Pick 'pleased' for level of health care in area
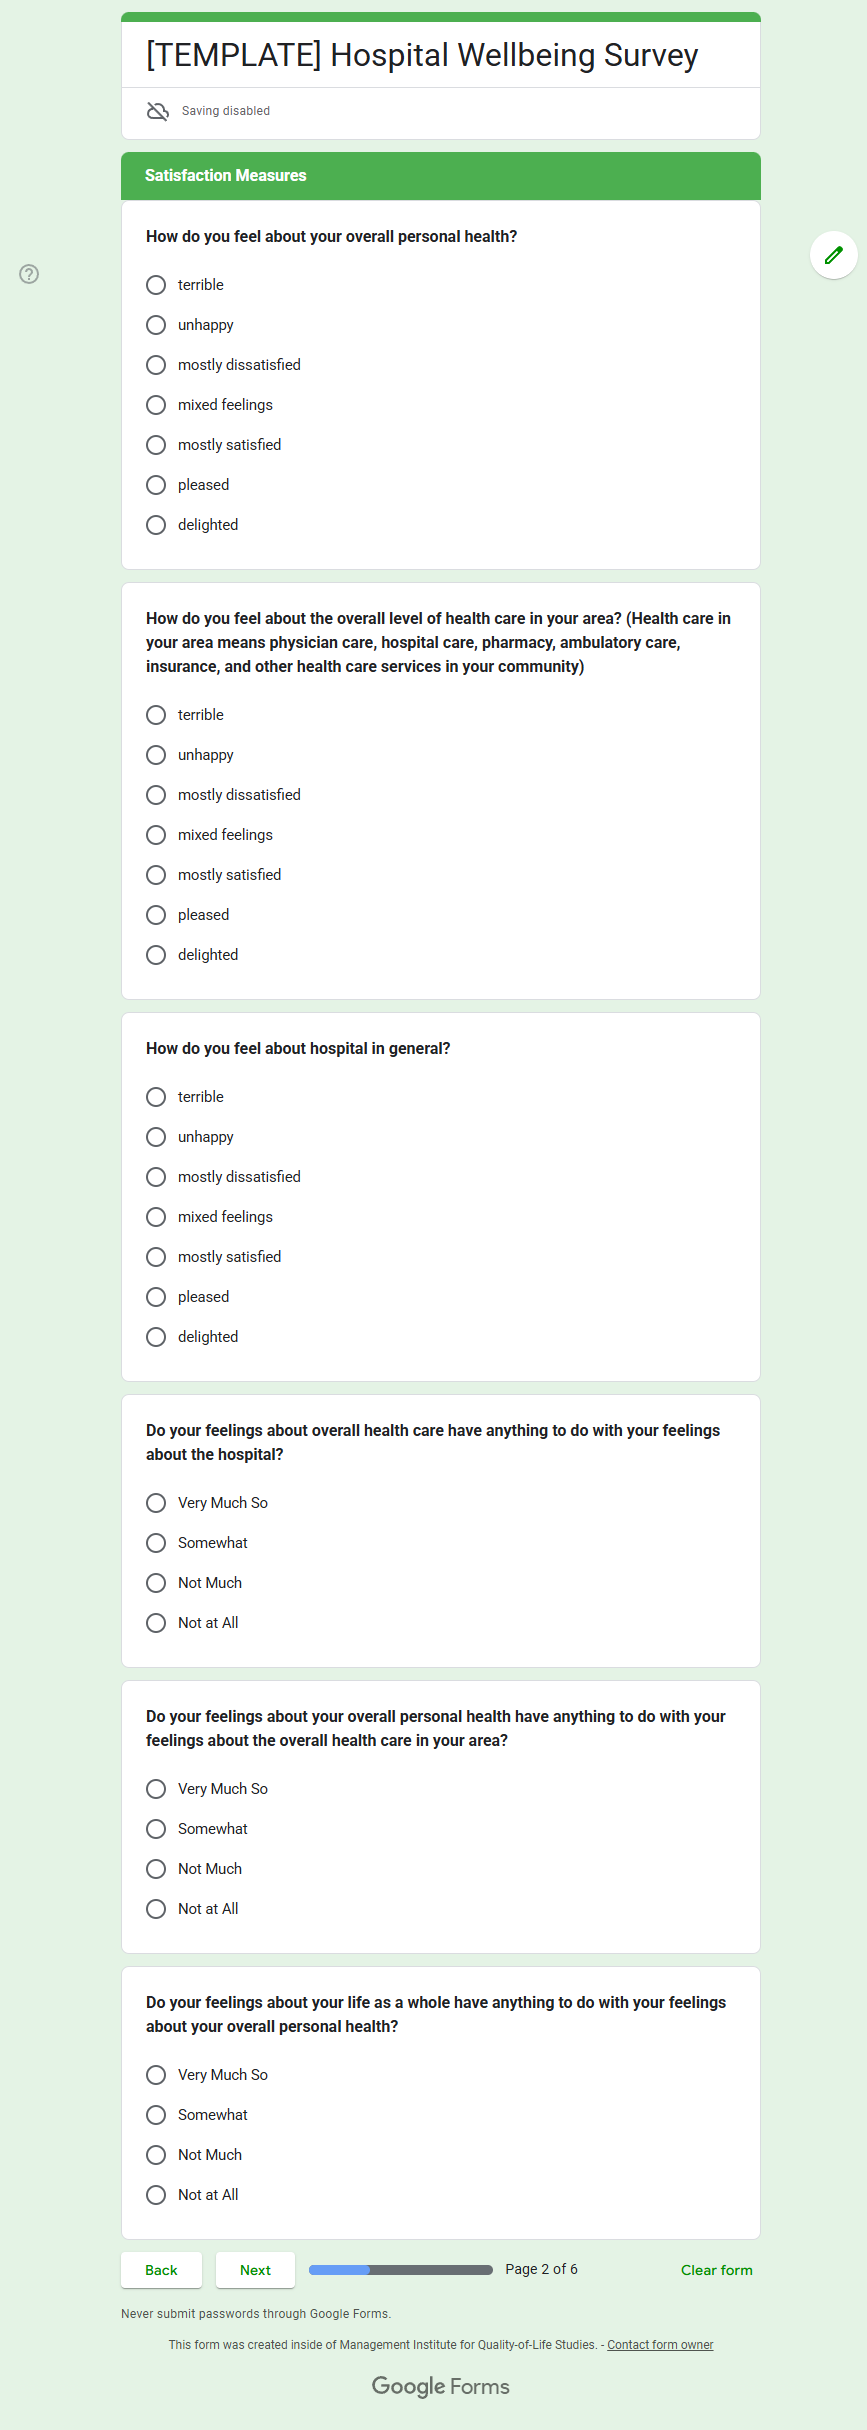This screenshot has height=2430, width=867. [156, 915]
